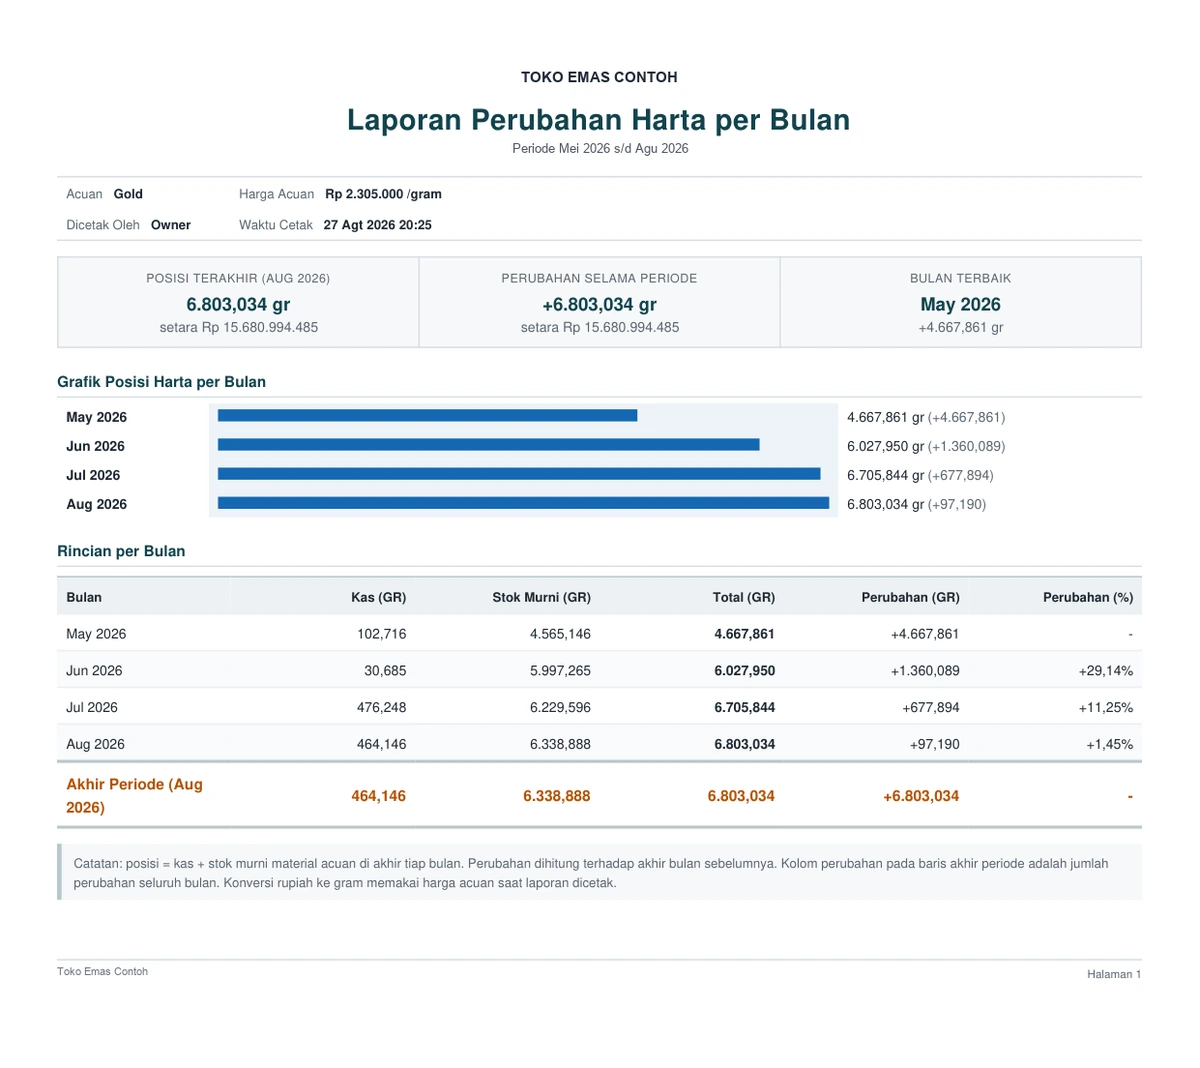
Task: Click the Stok Murni (GR) column header
Action: (x=541, y=597)
